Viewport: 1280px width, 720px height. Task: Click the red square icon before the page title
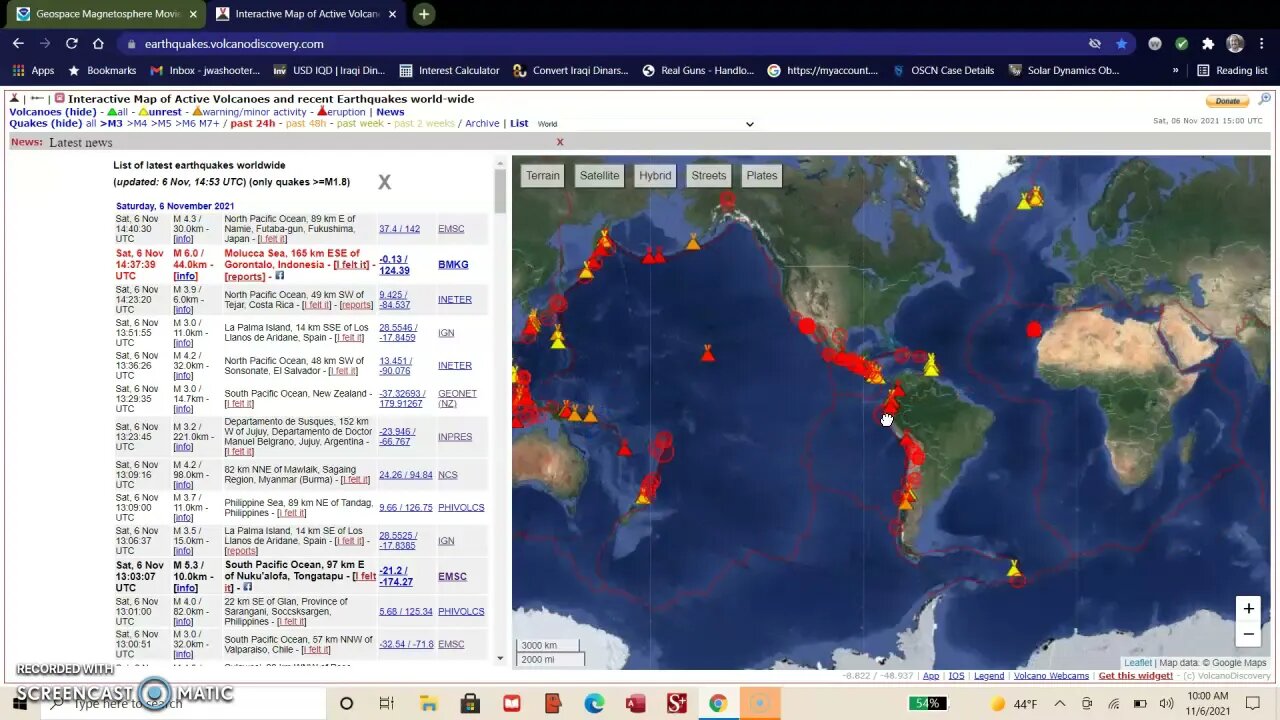pyautogui.click(x=60, y=98)
